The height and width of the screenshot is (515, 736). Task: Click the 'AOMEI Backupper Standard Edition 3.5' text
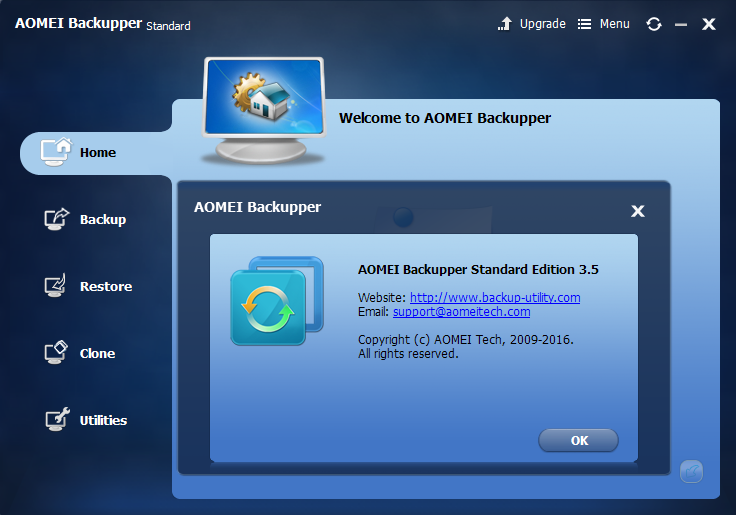point(478,269)
